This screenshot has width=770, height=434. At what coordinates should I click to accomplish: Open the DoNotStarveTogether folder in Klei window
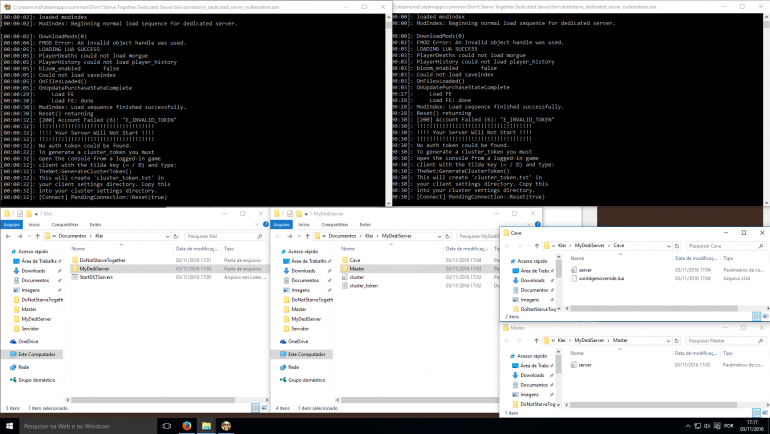click(101, 260)
